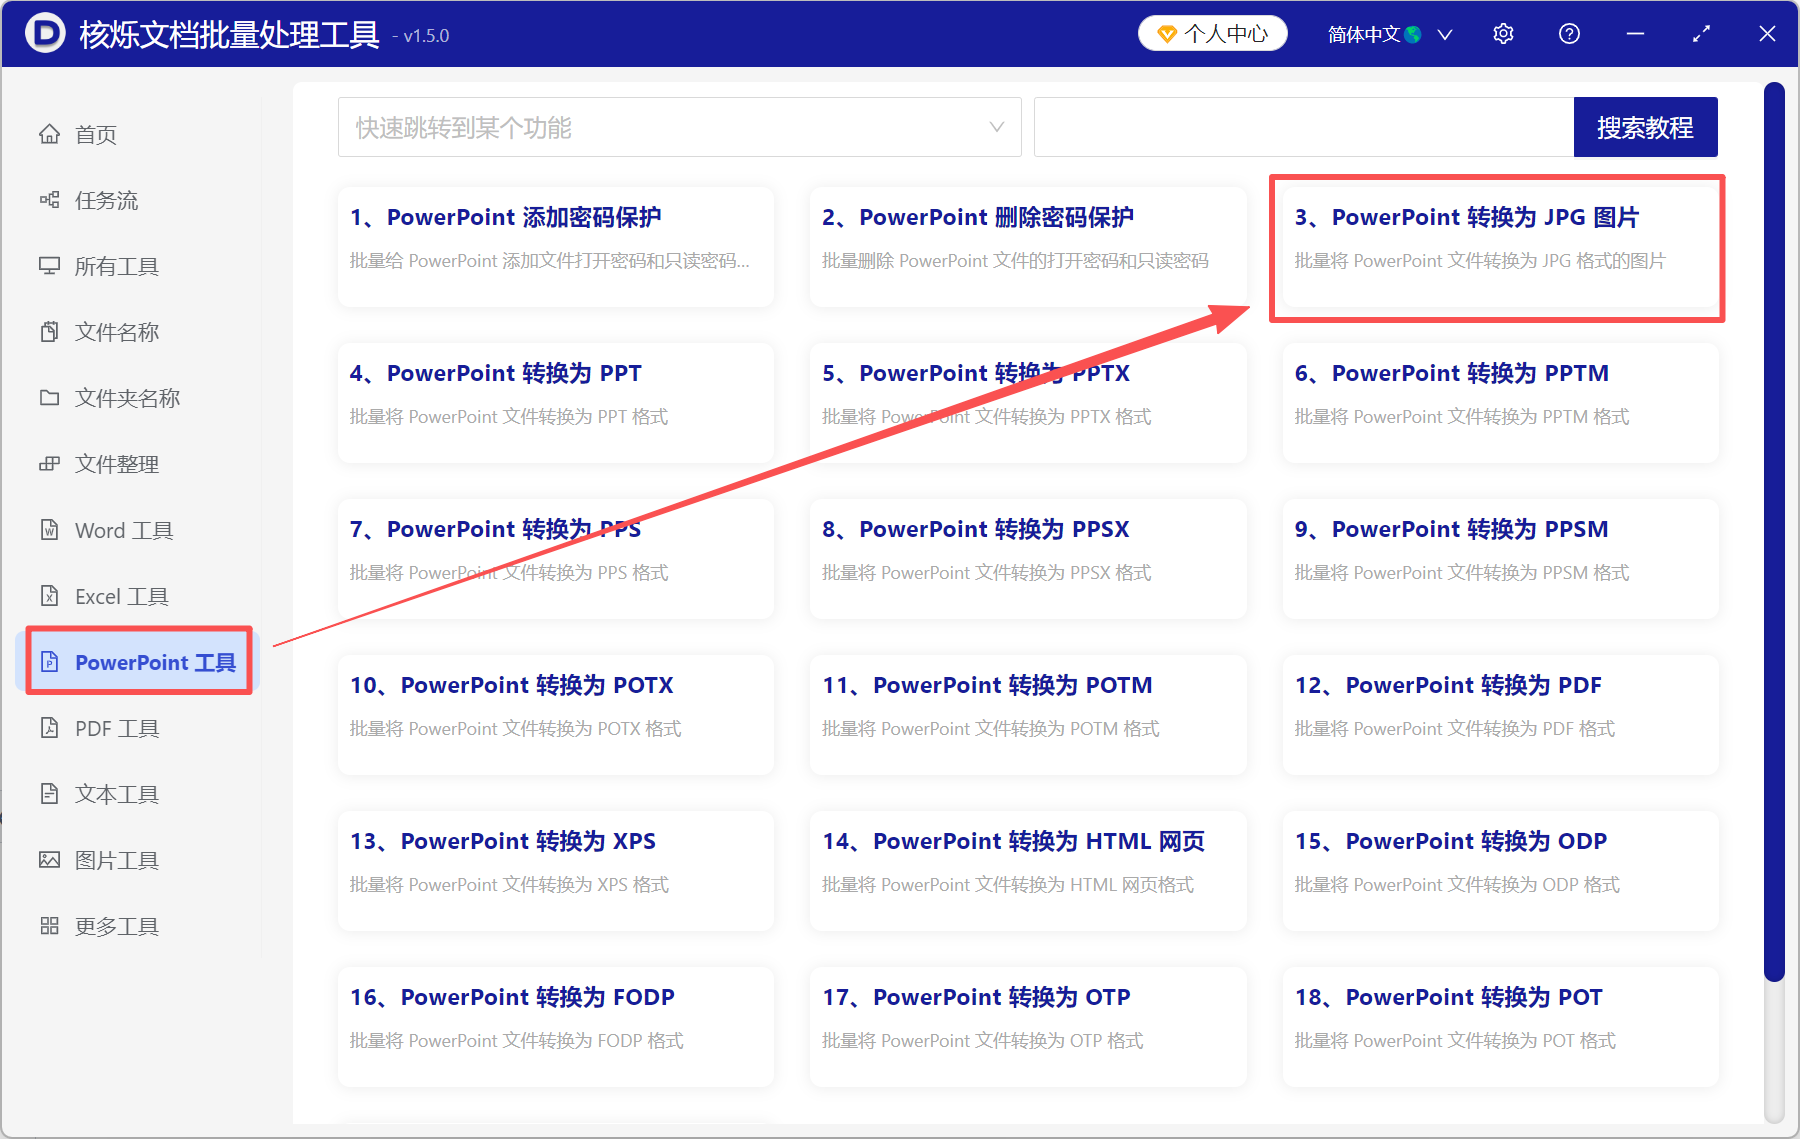The width and height of the screenshot is (1800, 1139).
Task: Select the 文本工具 sidebar entry
Action: click(x=115, y=793)
